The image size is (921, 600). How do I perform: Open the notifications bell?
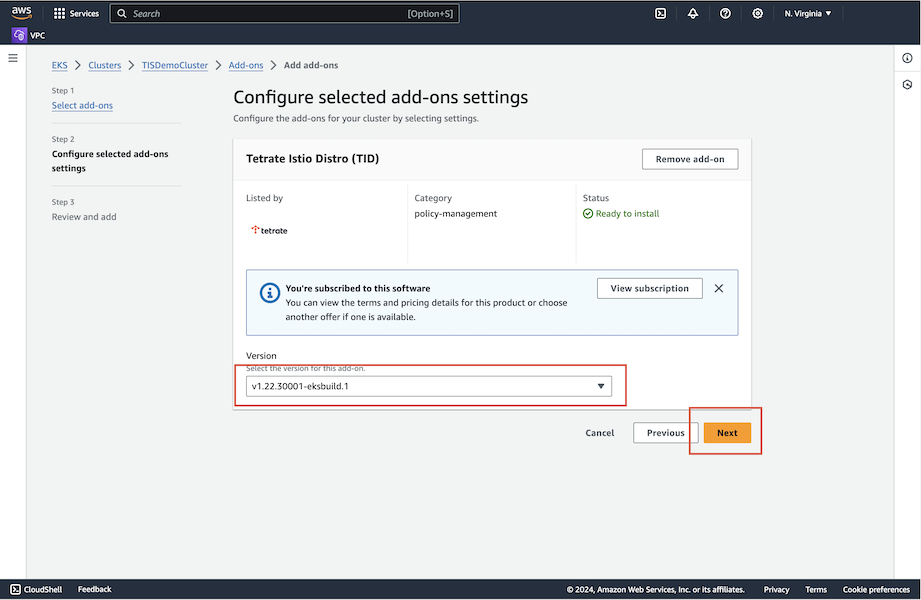coord(693,14)
